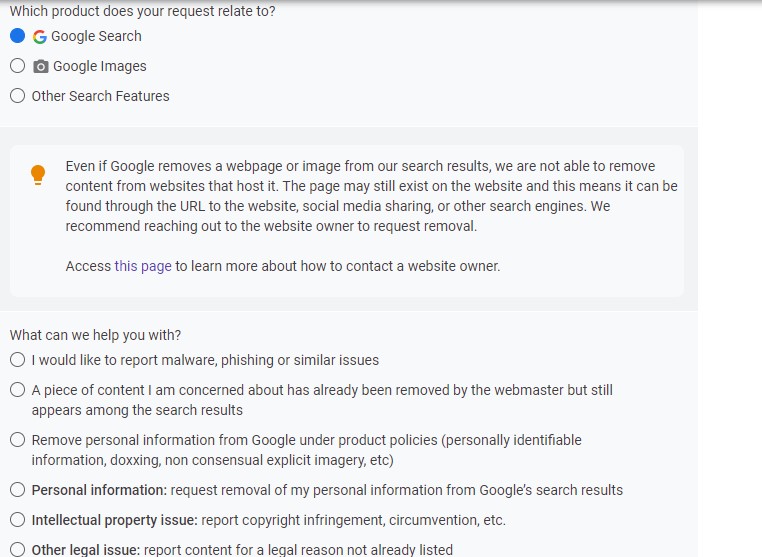
Task: Click the "Google Images" label text
Action: click(x=100, y=67)
